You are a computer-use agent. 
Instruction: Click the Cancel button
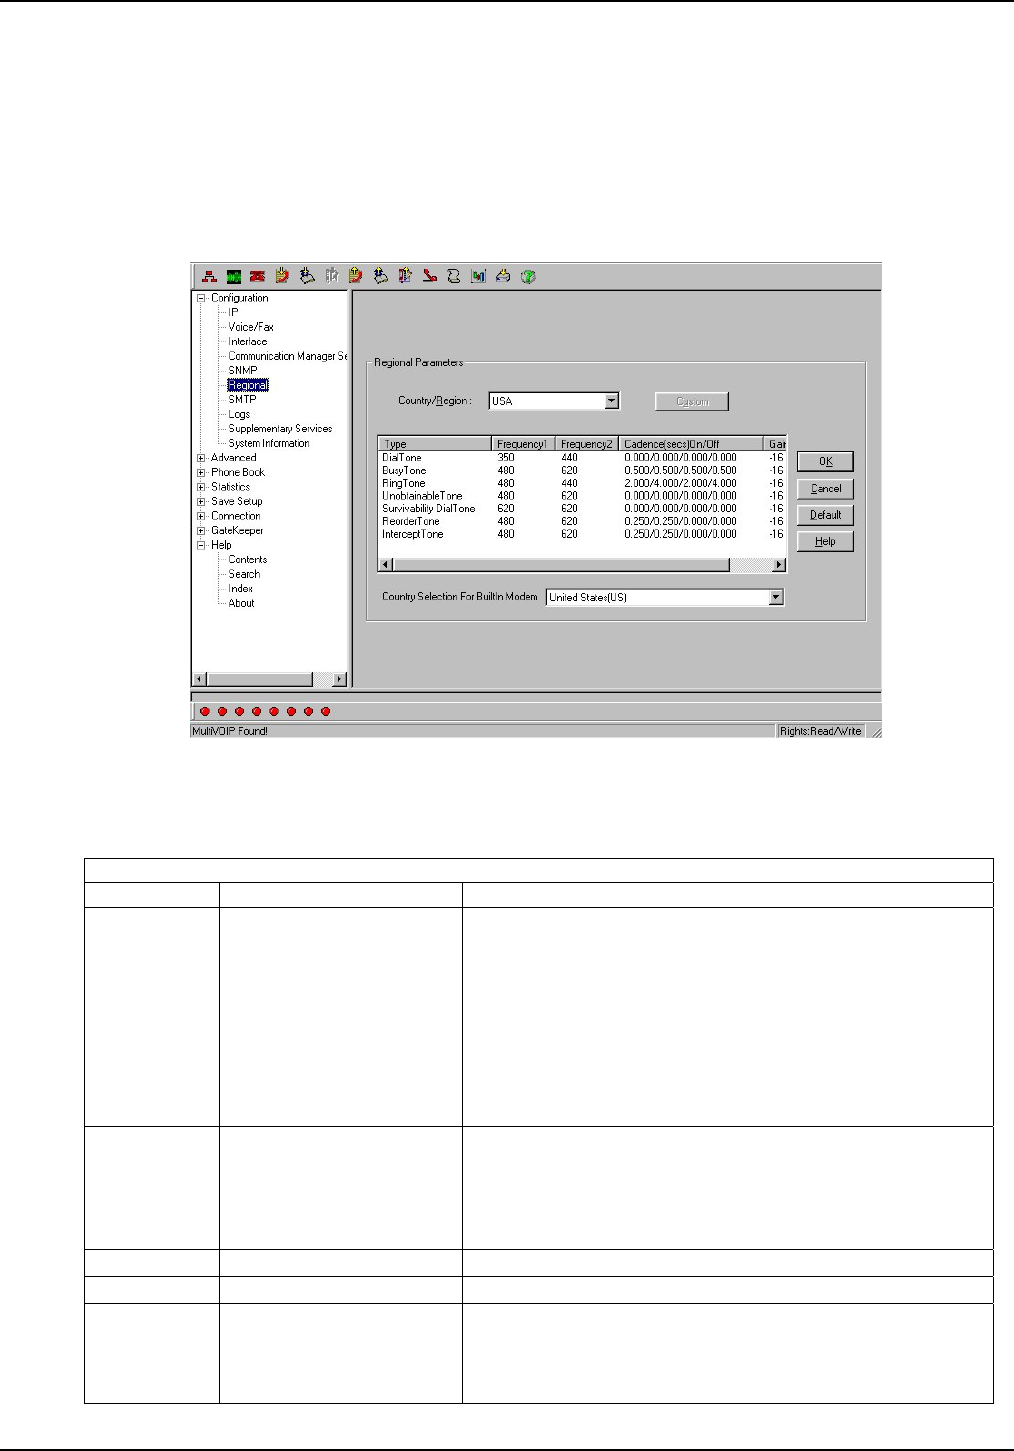[x=825, y=489]
